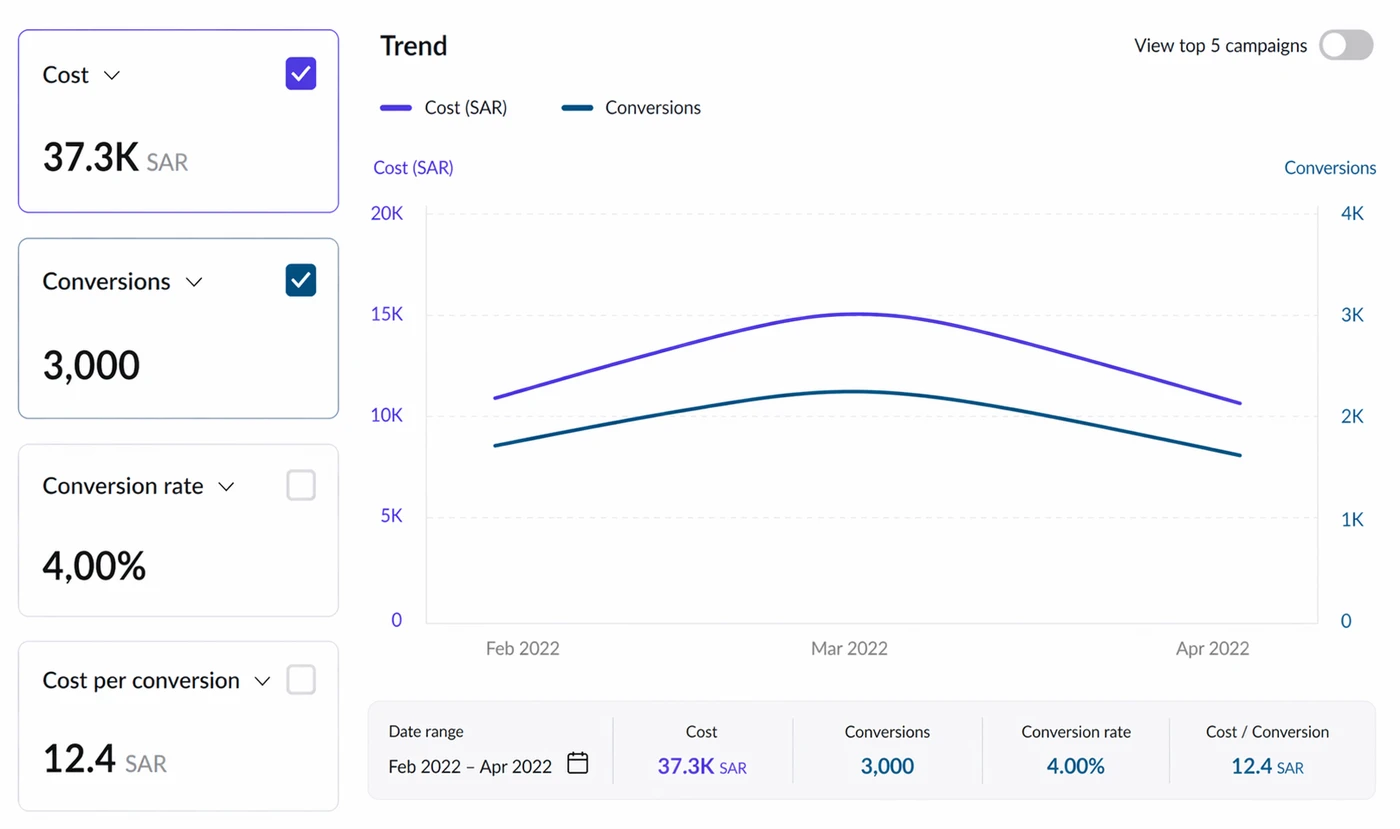Click the 37.3K value in Cost card
1400x829 pixels.
pyautogui.click(x=90, y=157)
